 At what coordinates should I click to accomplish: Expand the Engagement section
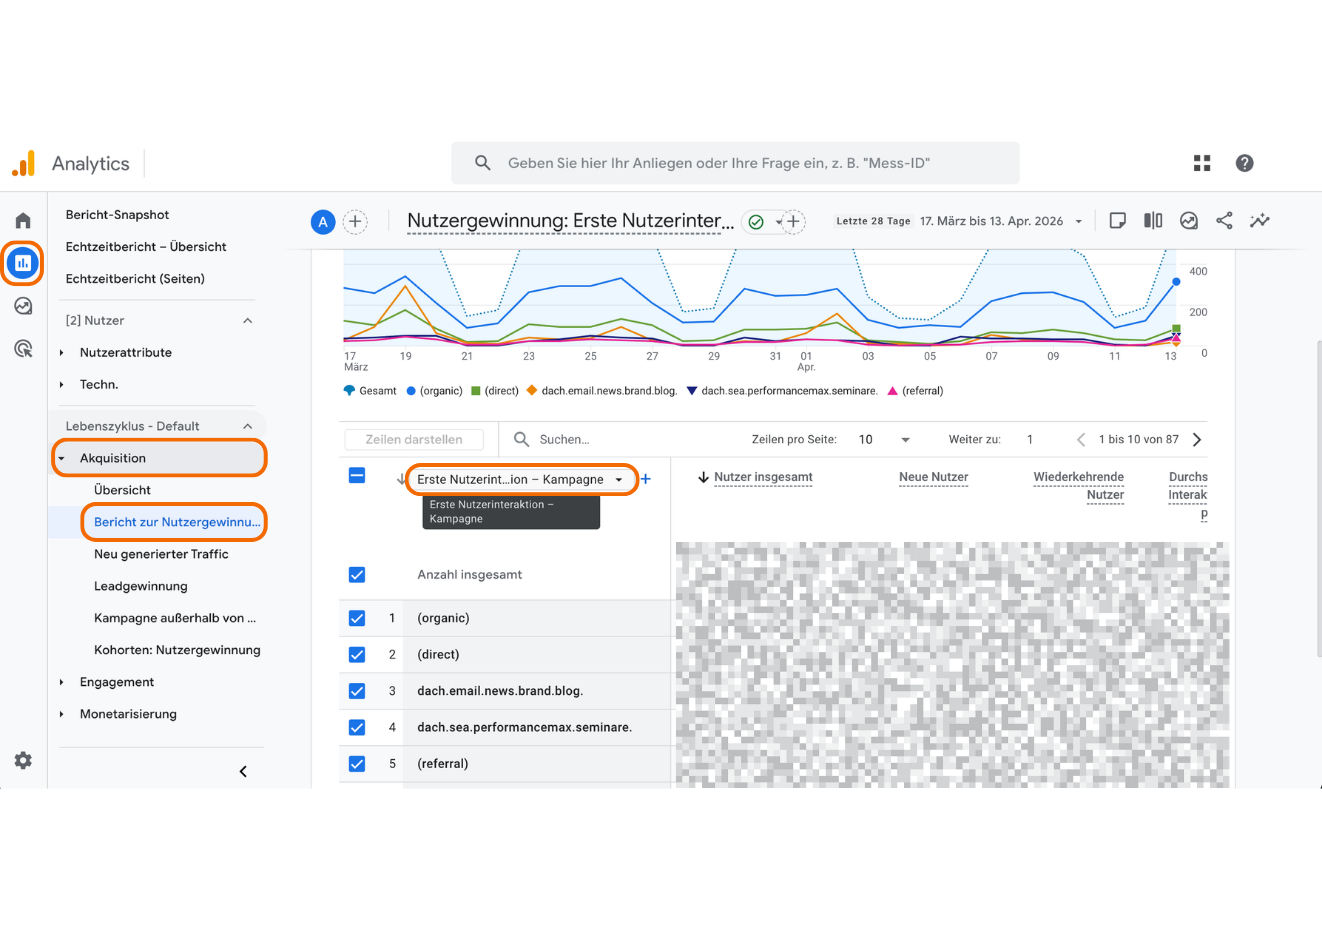pyautogui.click(x=117, y=682)
